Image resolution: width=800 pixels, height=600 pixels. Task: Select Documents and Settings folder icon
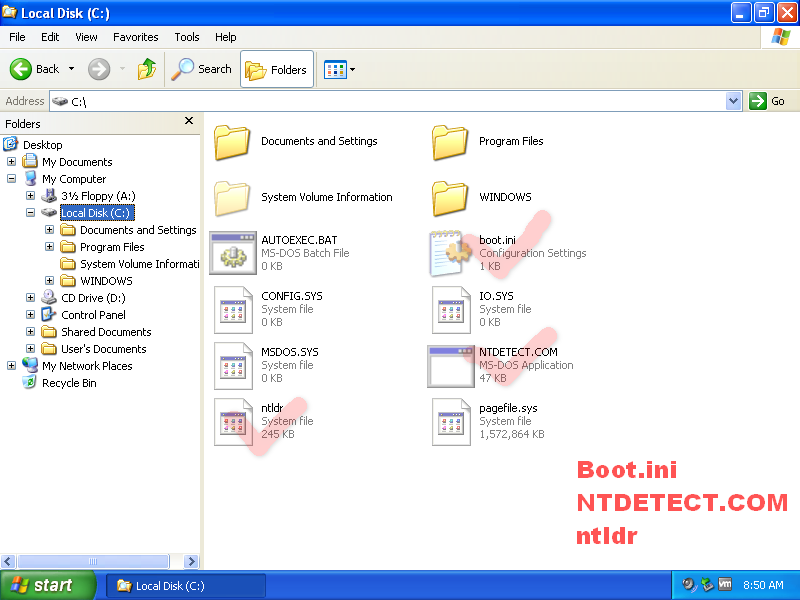(x=232, y=142)
